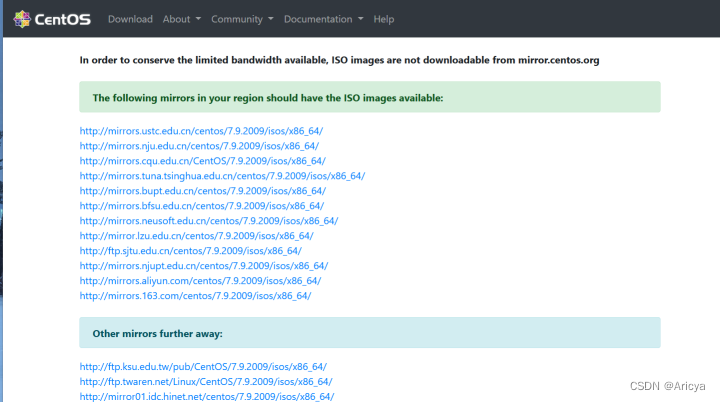720x402 pixels.
Task: Open the mirrors.bfsu.edu.cn mirror link
Action: coord(202,206)
